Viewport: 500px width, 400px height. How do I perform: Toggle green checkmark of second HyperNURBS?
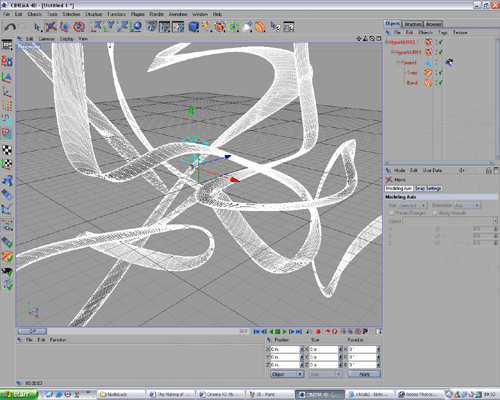(441, 52)
